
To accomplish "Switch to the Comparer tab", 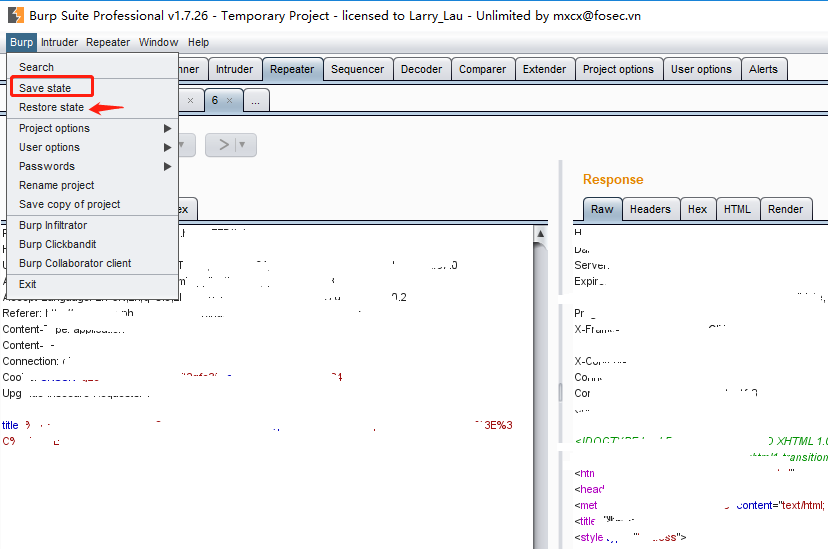I will pos(482,69).
